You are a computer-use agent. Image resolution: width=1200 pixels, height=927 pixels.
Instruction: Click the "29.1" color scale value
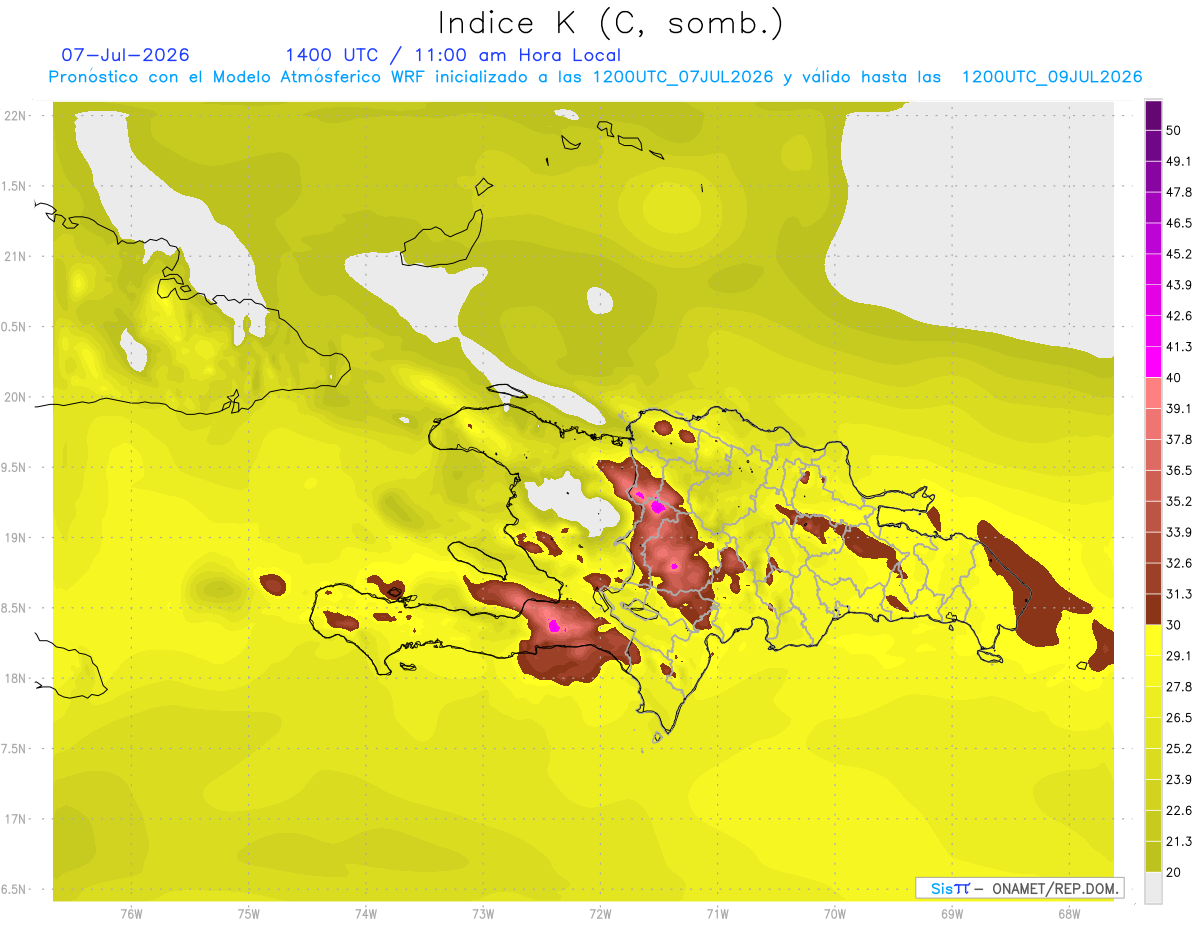point(1179,656)
